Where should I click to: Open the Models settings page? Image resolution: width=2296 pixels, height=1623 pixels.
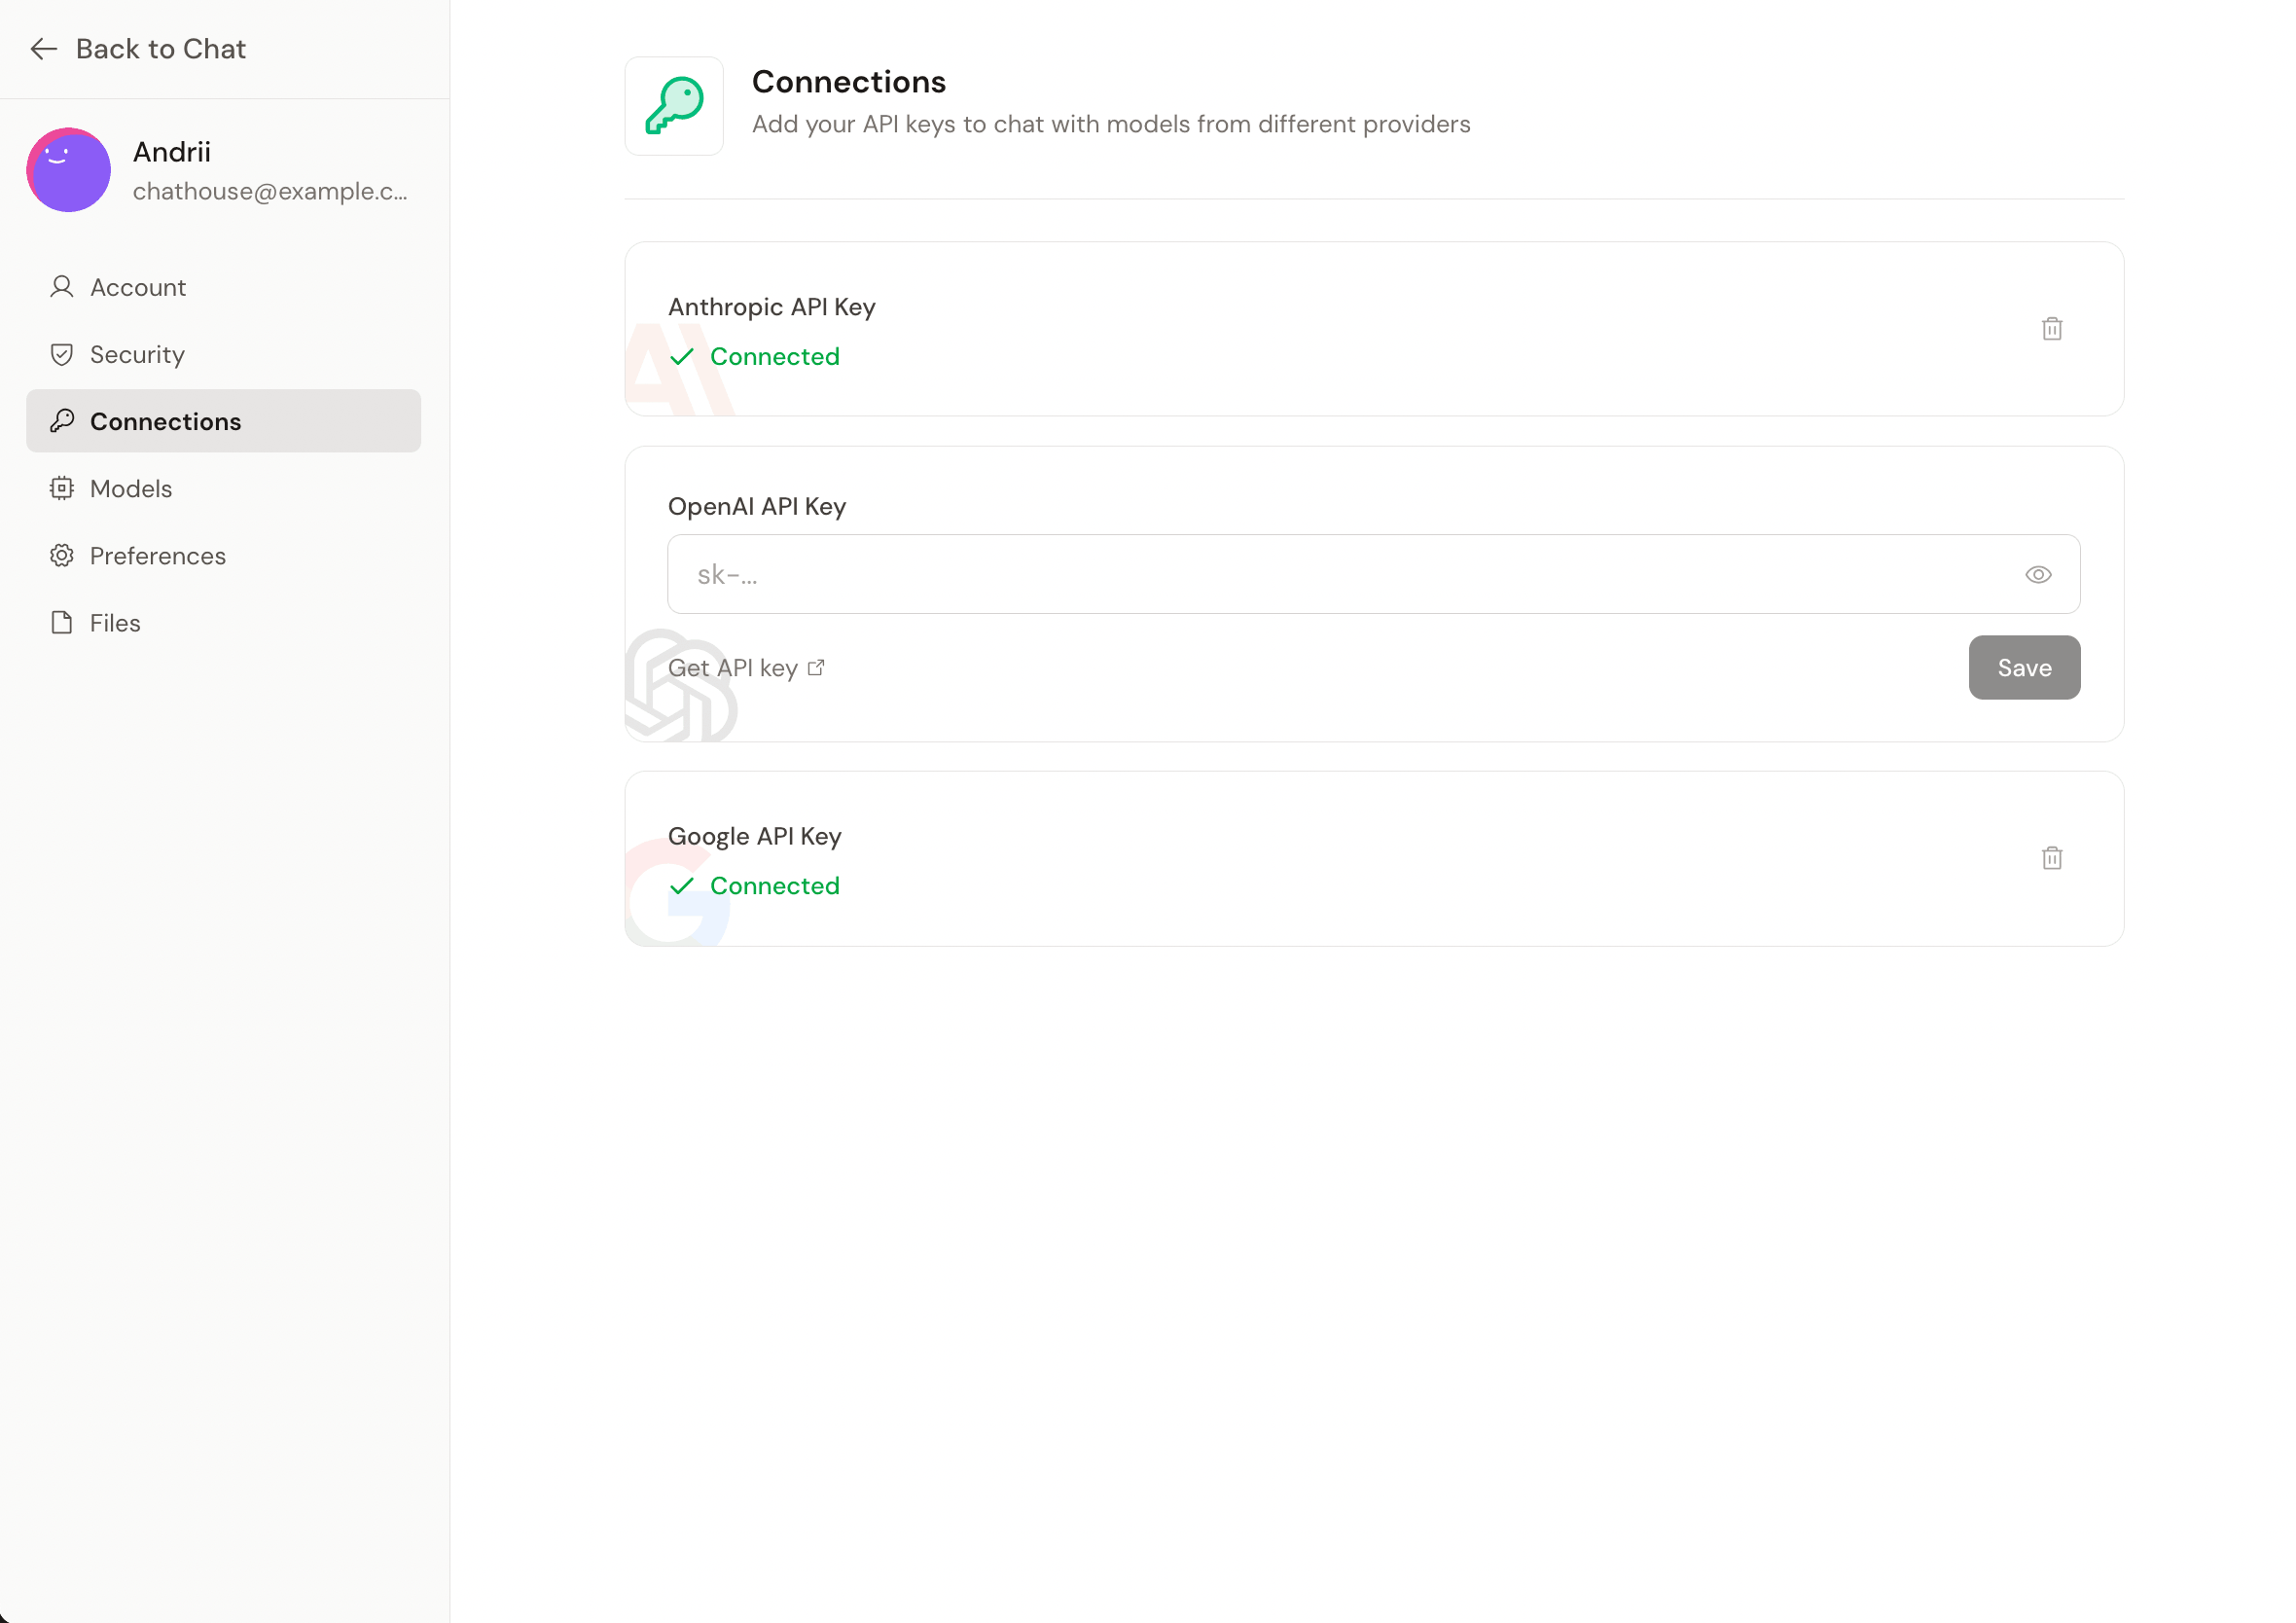pyautogui.click(x=131, y=489)
